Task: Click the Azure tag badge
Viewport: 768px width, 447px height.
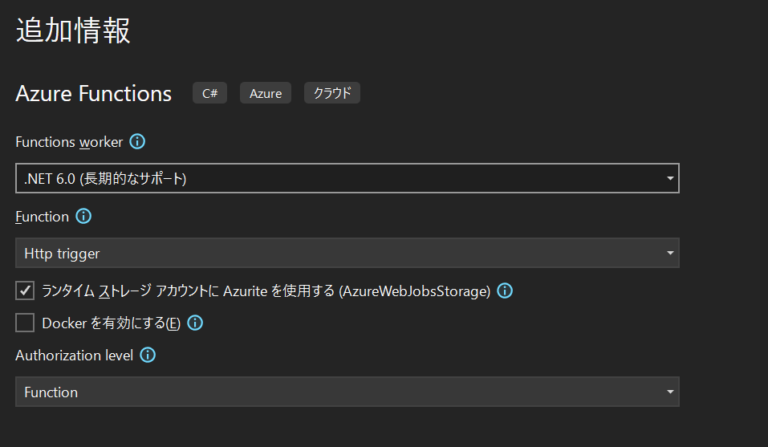Action: coord(265,93)
